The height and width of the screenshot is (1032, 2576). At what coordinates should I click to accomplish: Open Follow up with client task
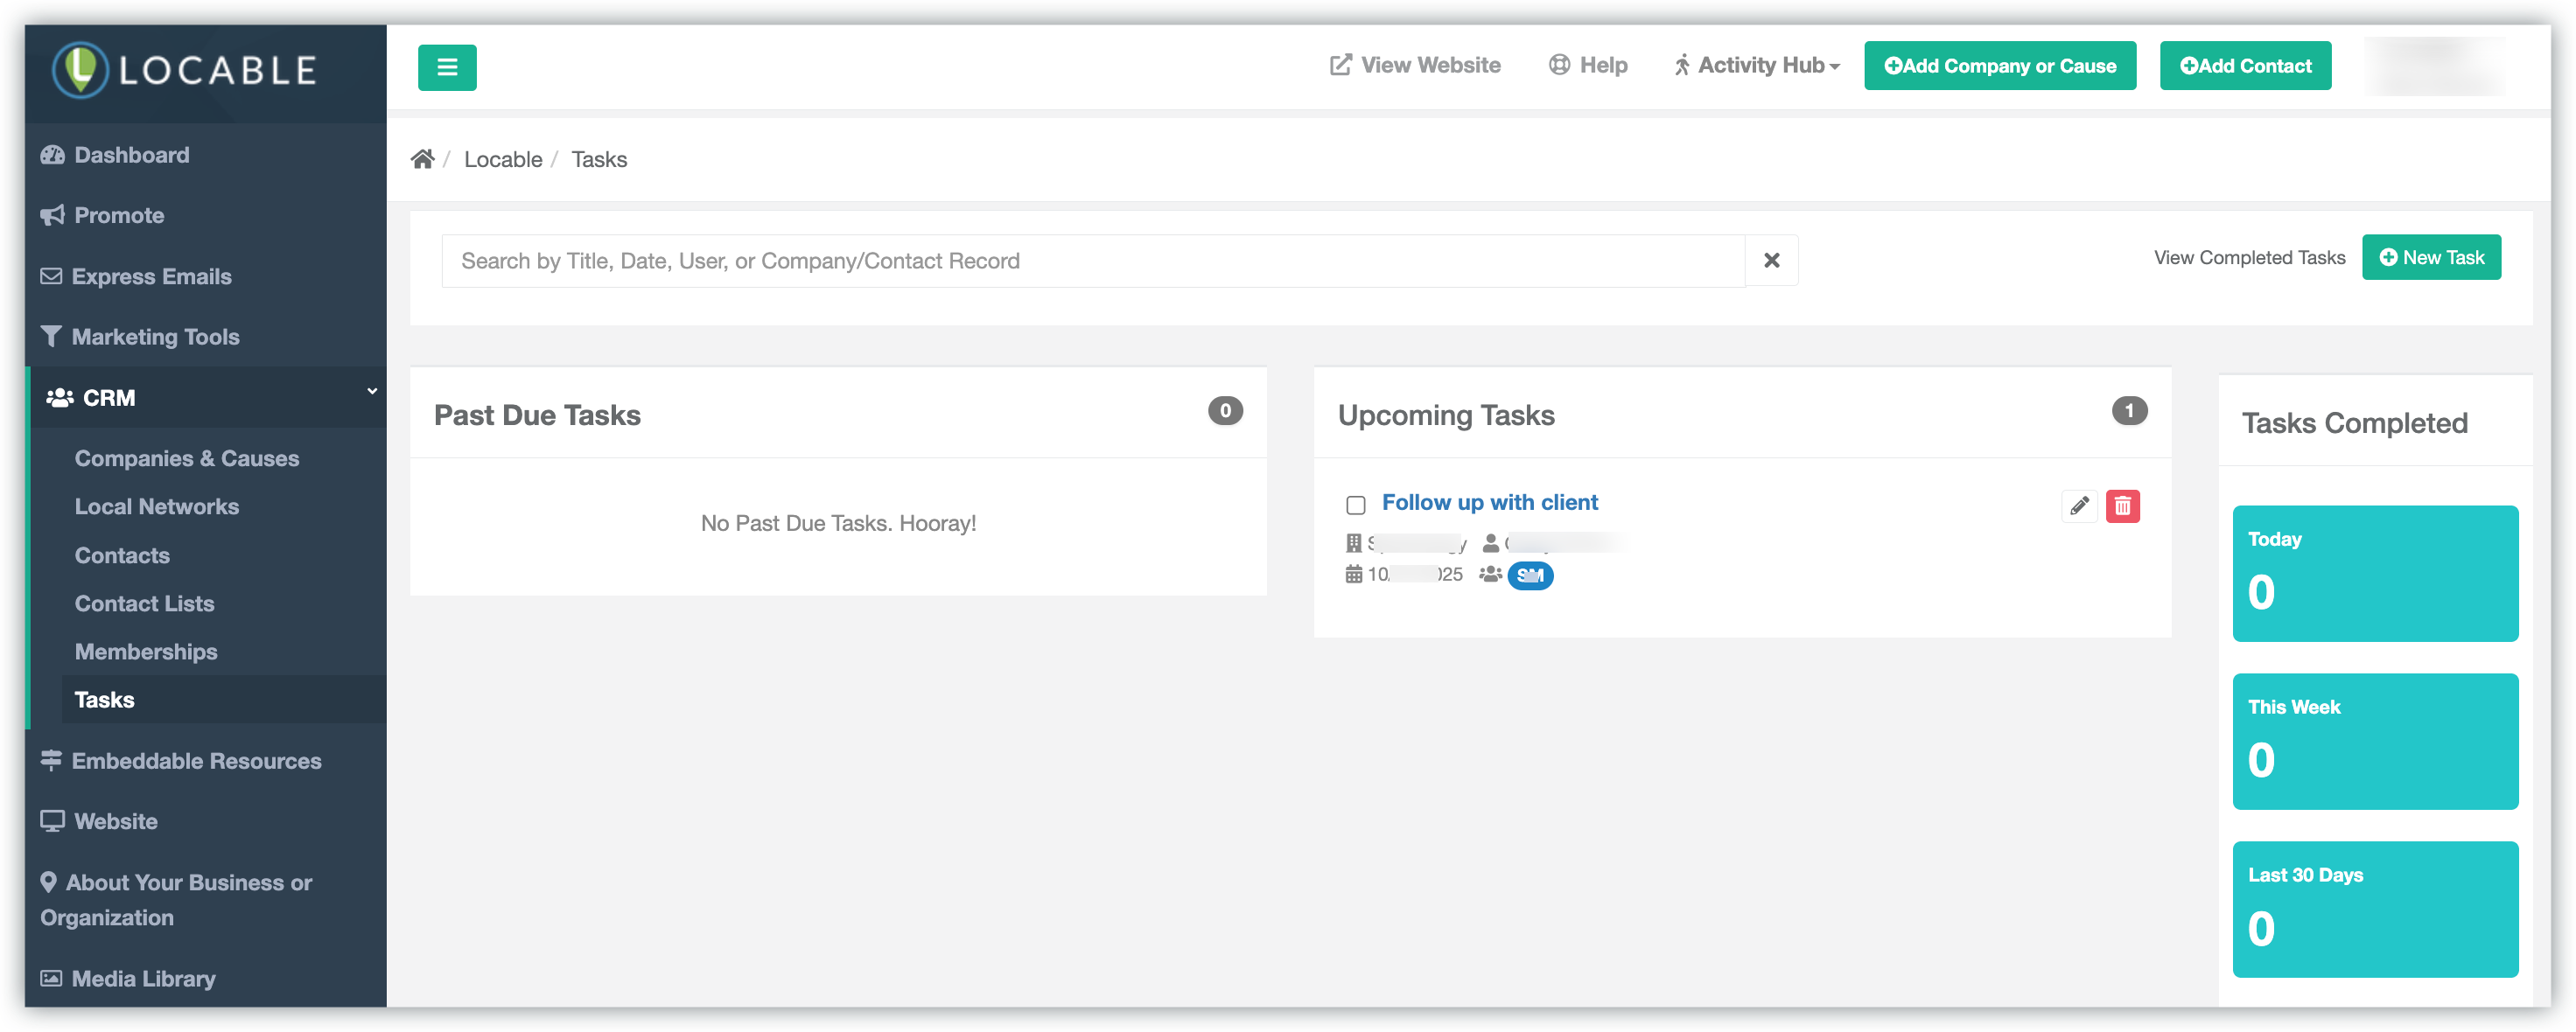point(1489,503)
